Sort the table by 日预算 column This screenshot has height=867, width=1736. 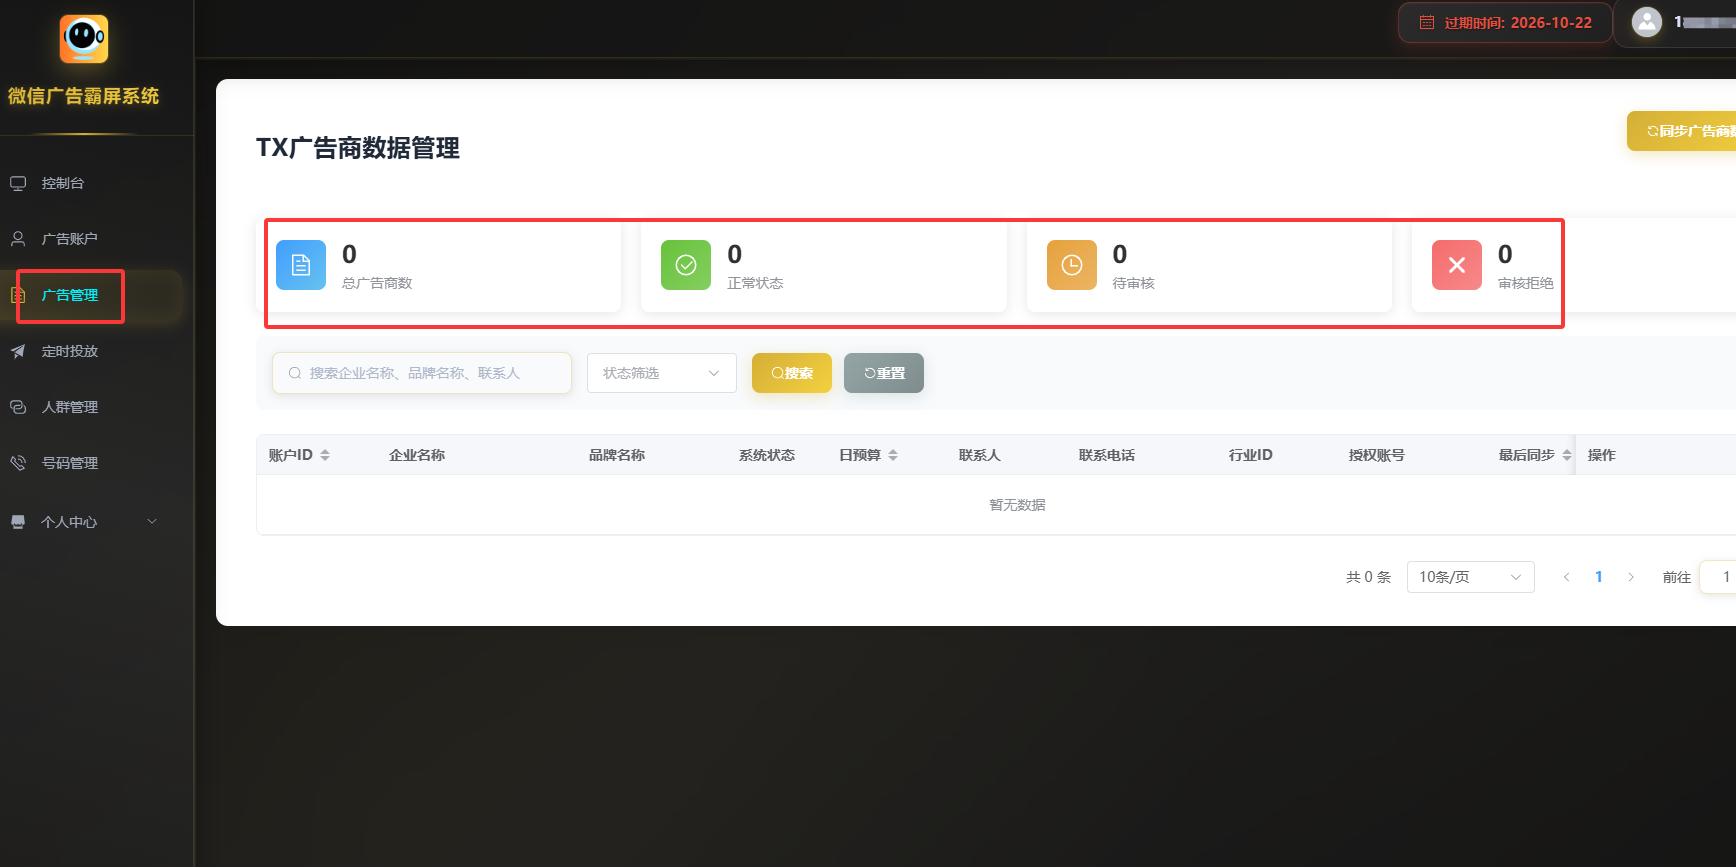(x=868, y=455)
